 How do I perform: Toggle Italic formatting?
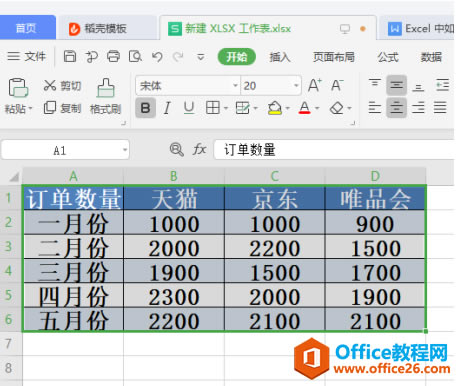167,108
